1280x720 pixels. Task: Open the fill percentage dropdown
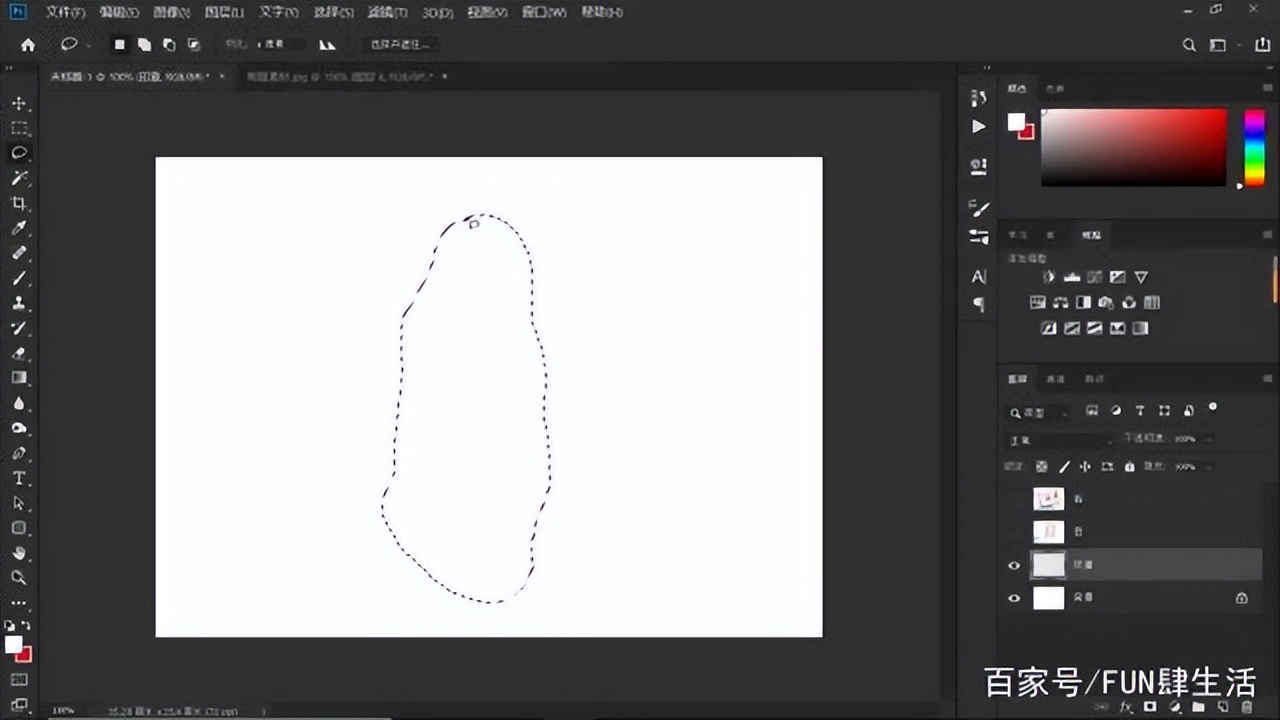(1205, 466)
